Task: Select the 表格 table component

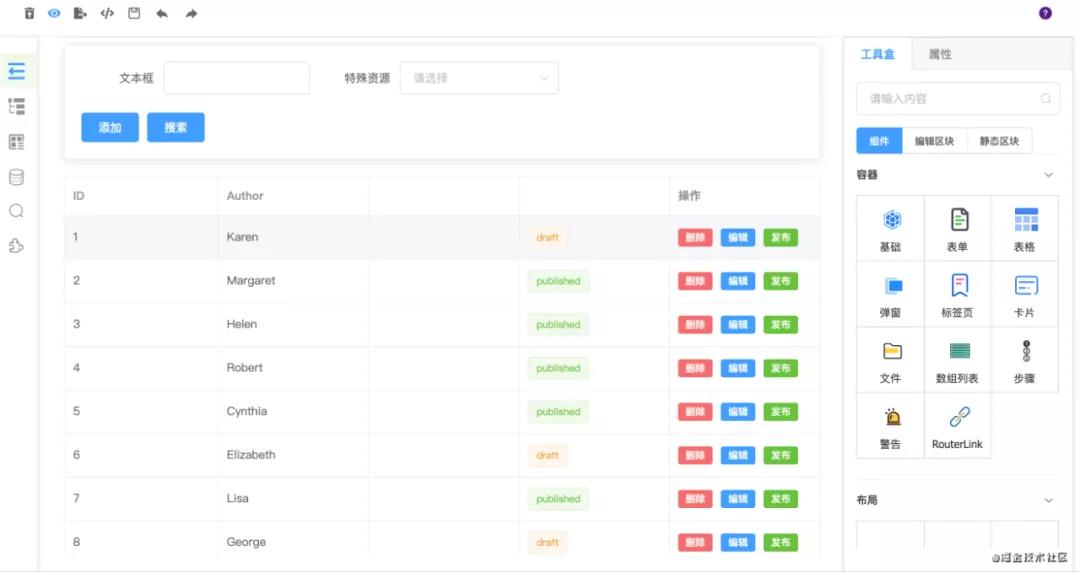Action: pyautogui.click(x=1025, y=229)
